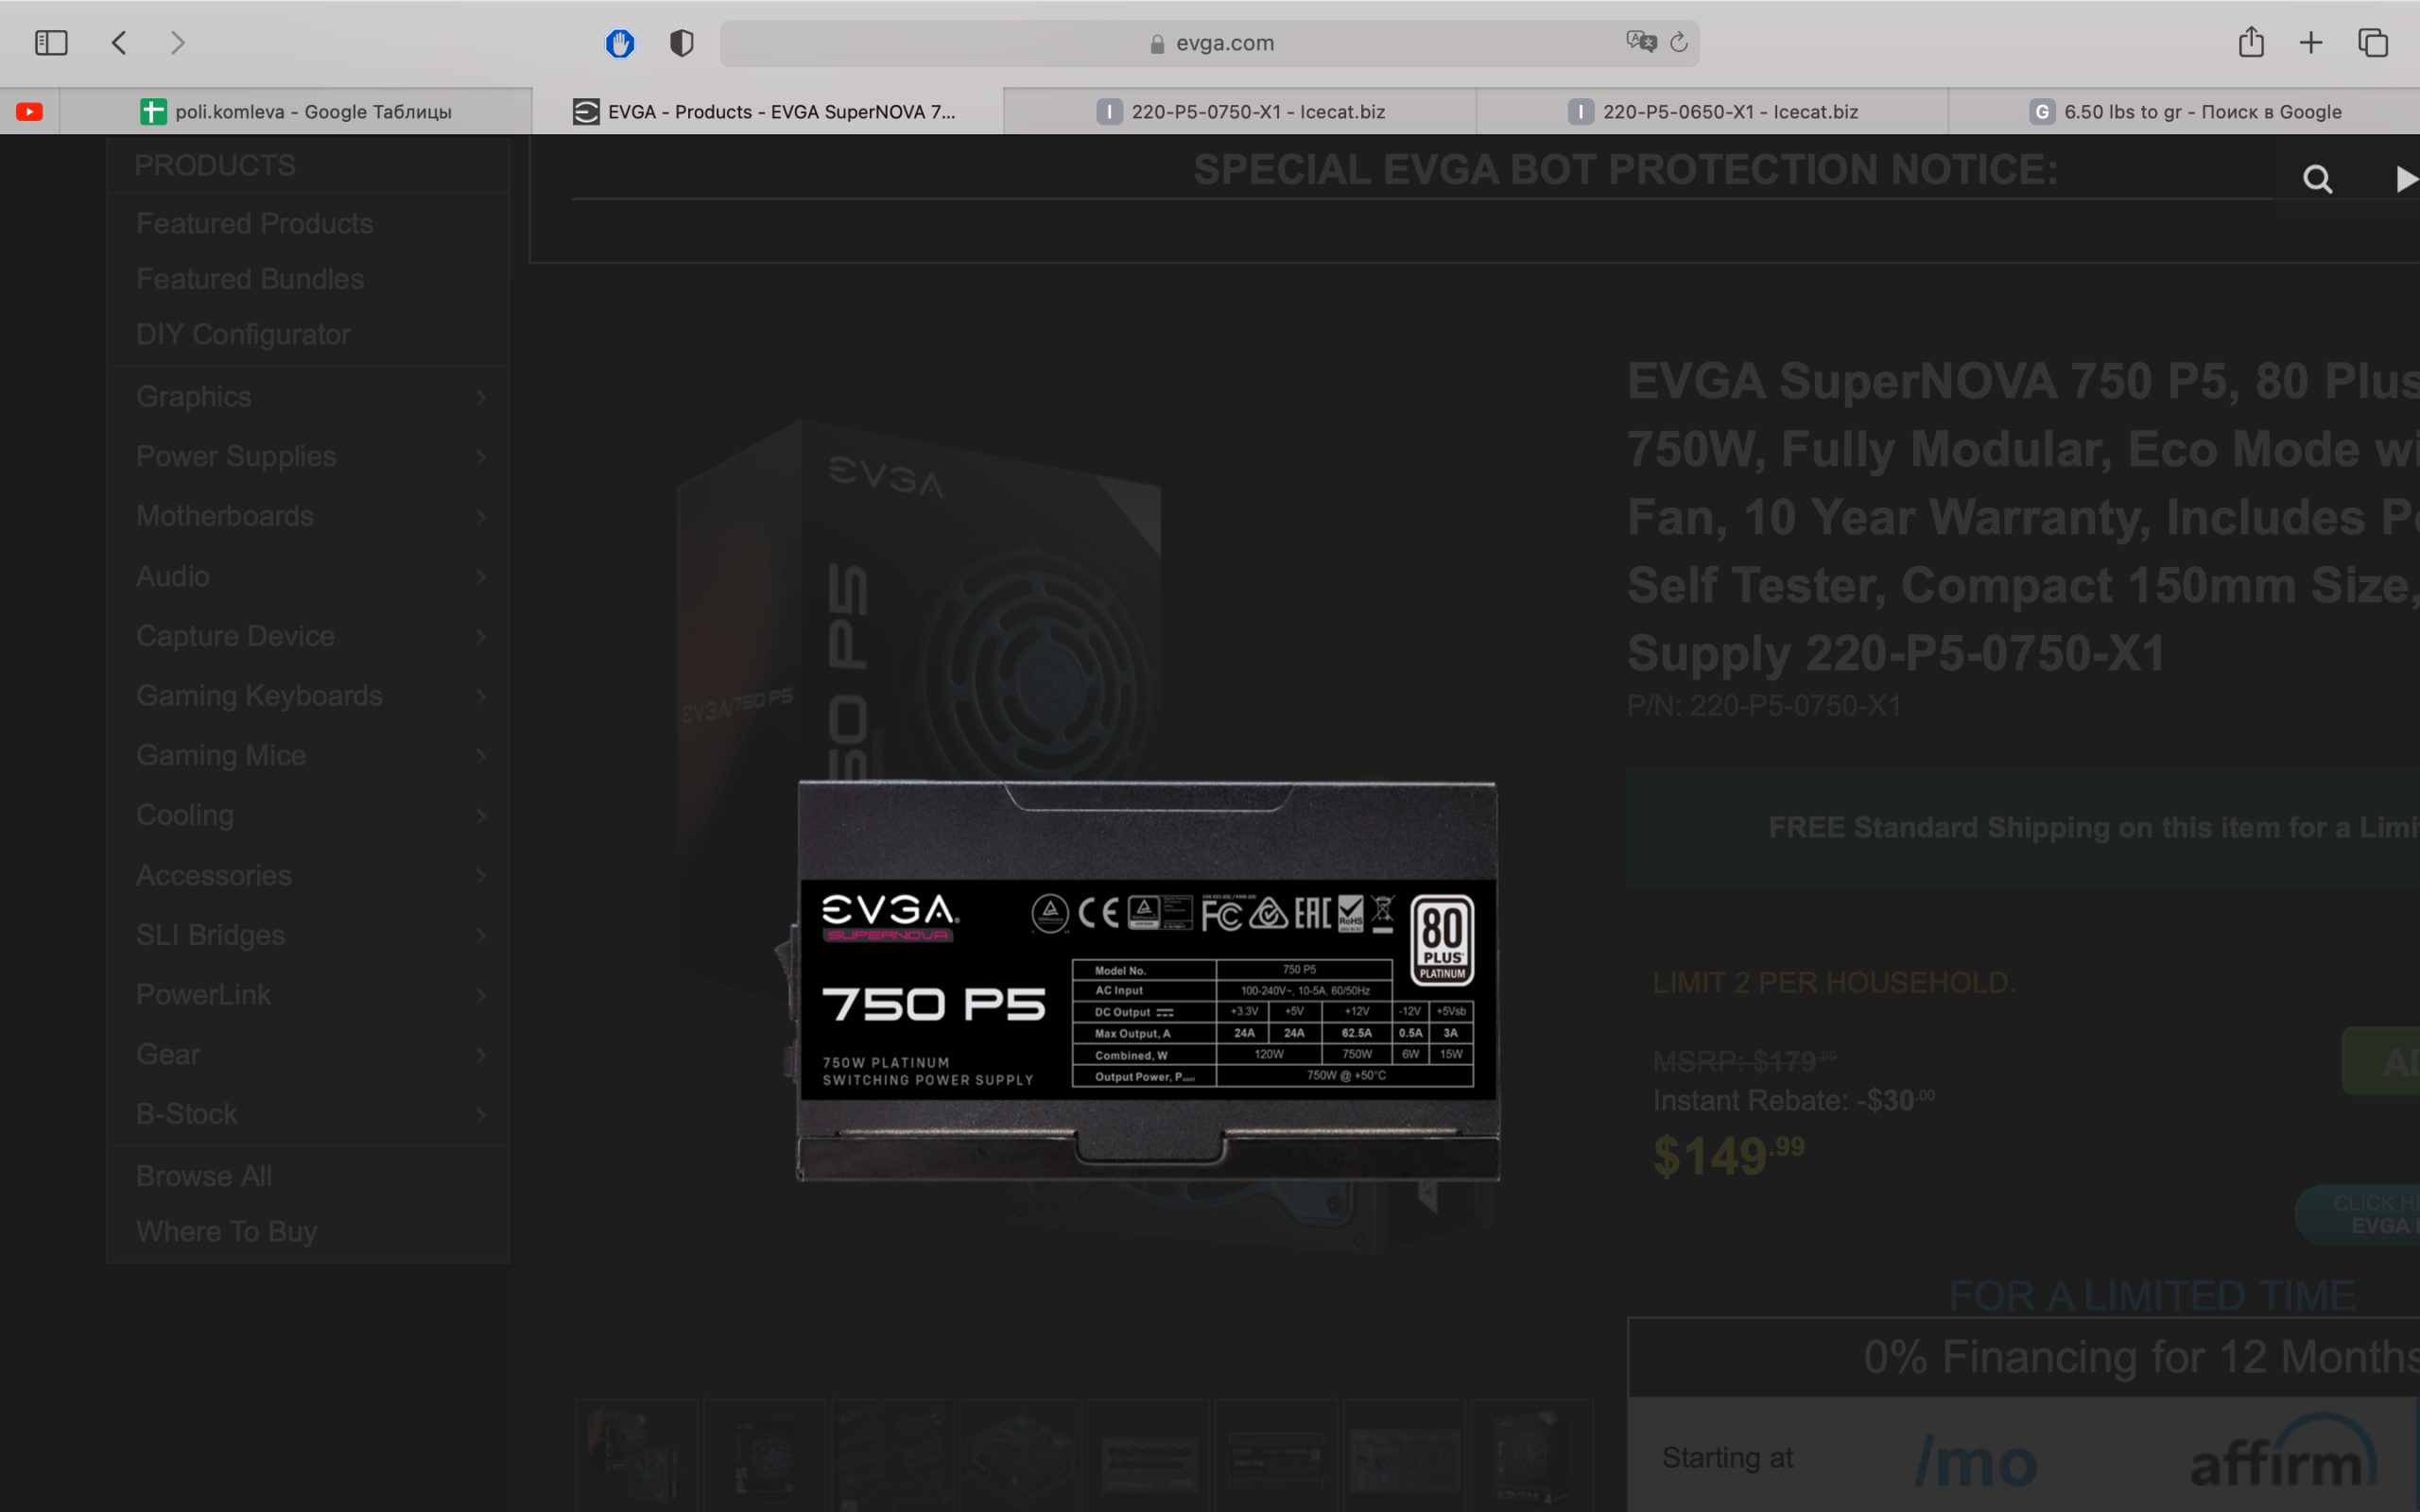Expand the Gaming Mice menu chevron
This screenshot has height=1512, width=2420.
click(x=481, y=755)
